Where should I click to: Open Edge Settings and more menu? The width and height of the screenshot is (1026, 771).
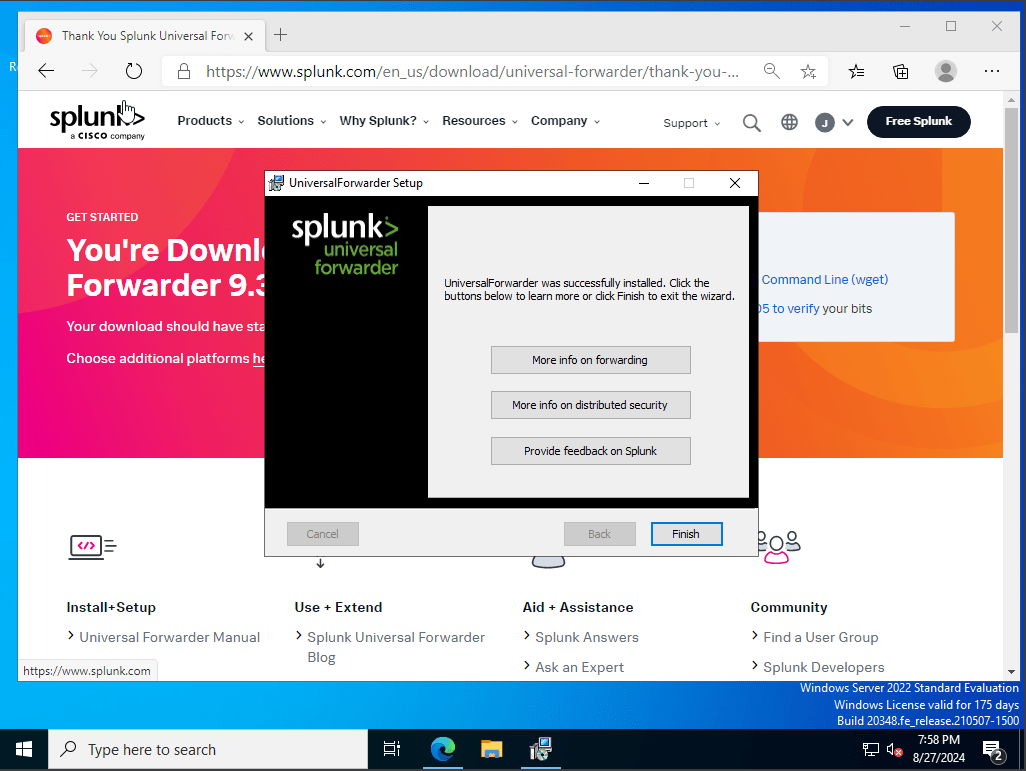pos(991,71)
